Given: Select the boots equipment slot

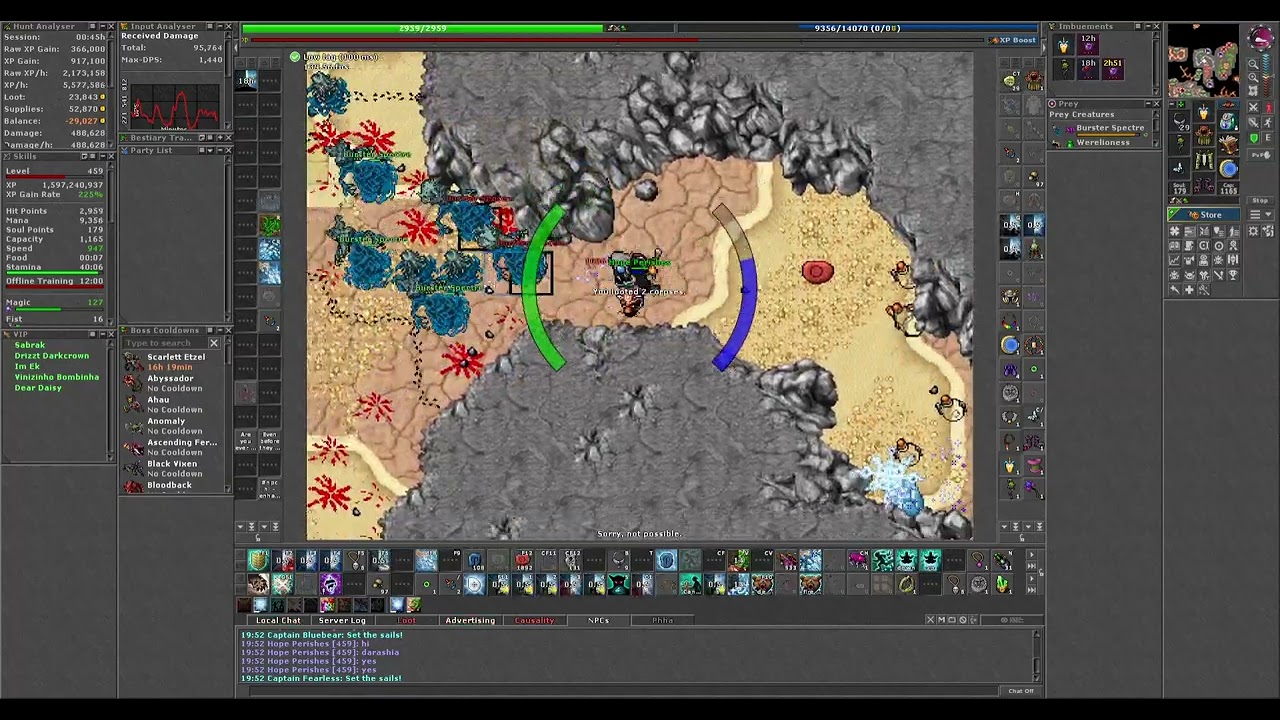Looking at the screenshot, I should pyautogui.click(x=1204, y=184).
